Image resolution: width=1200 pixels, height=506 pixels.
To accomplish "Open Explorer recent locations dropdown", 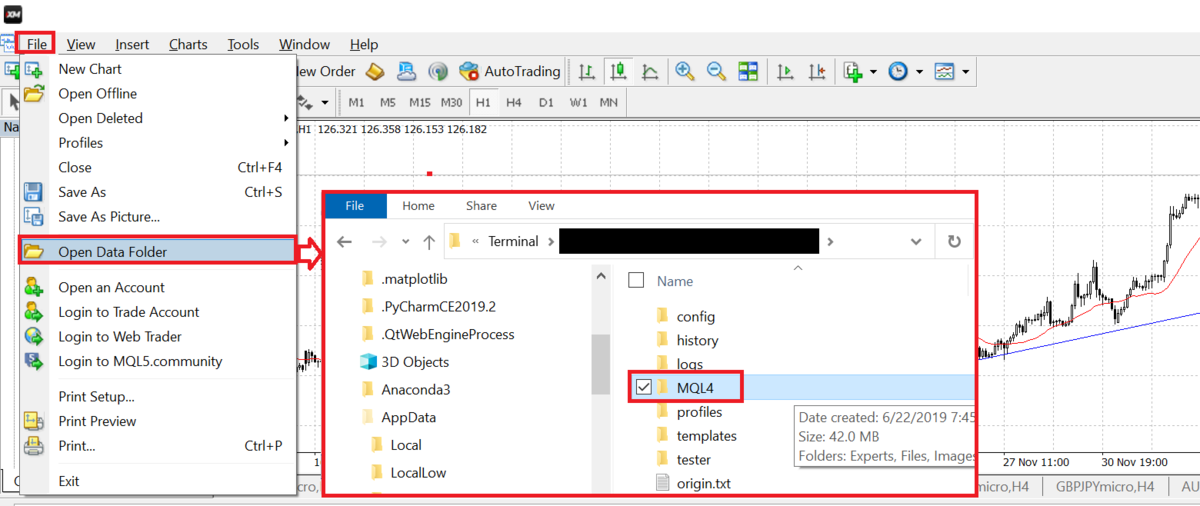I will [405, 242].
